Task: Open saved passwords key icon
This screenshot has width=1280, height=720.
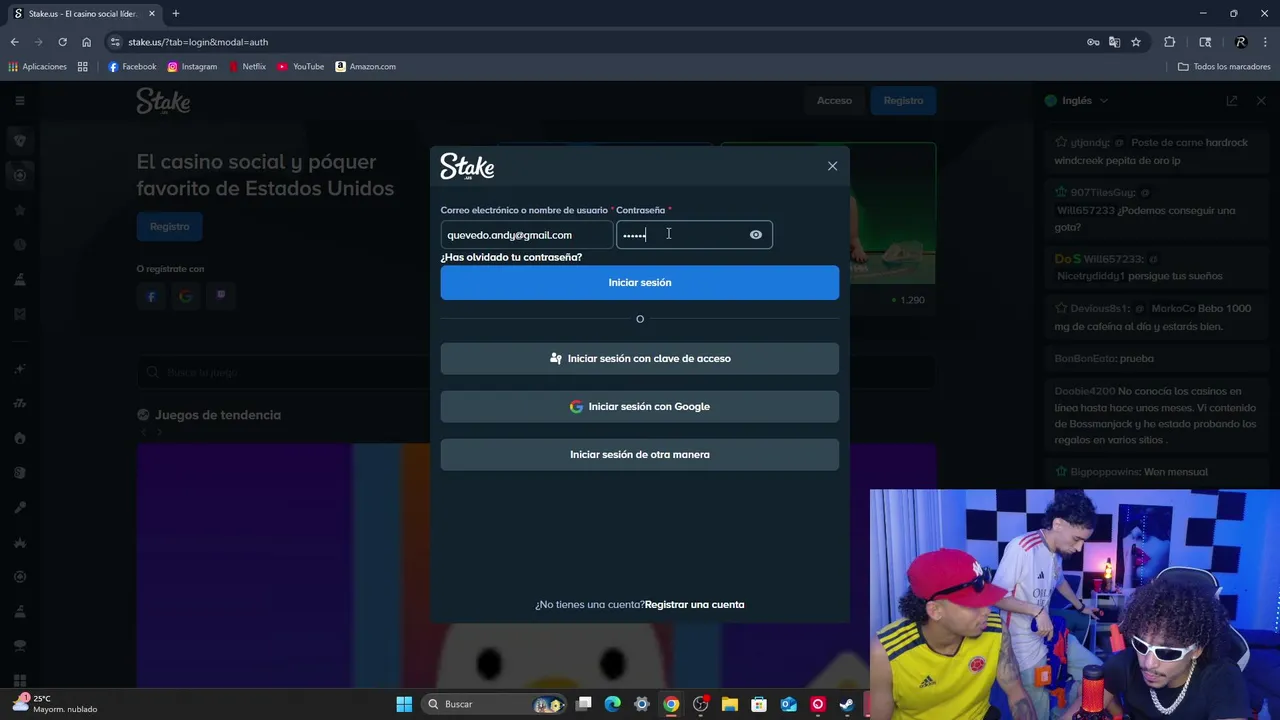Action: (1093, 42)
